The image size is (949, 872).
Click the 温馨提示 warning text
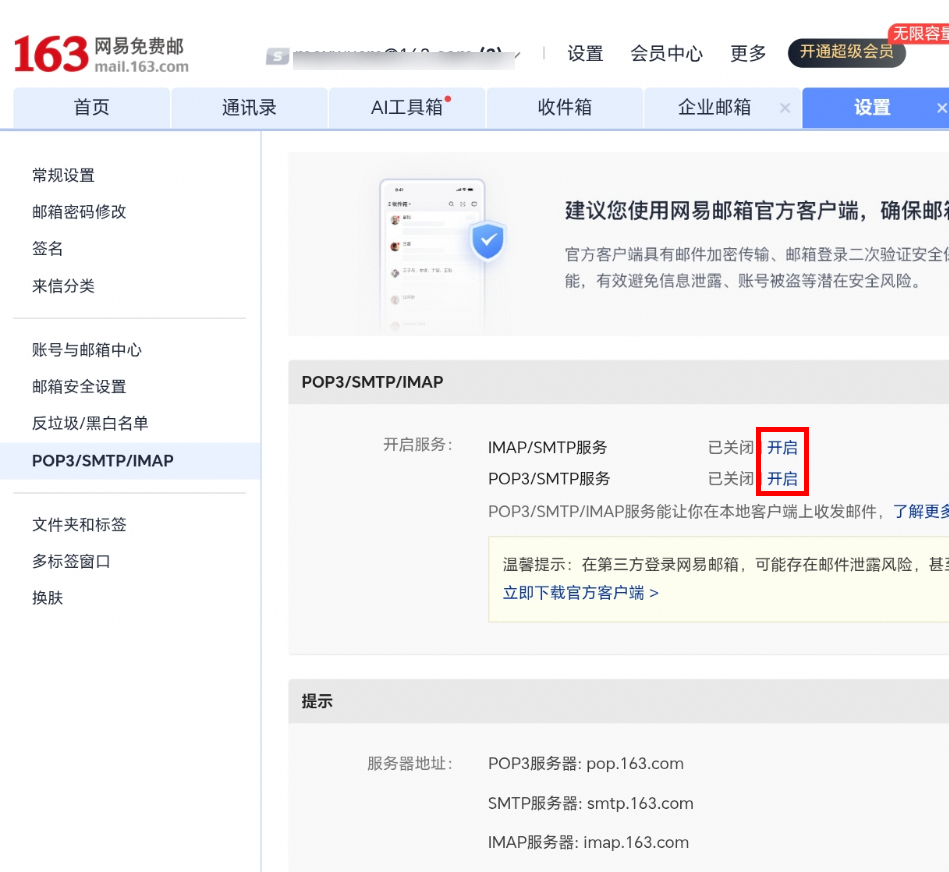coord(726,565)
